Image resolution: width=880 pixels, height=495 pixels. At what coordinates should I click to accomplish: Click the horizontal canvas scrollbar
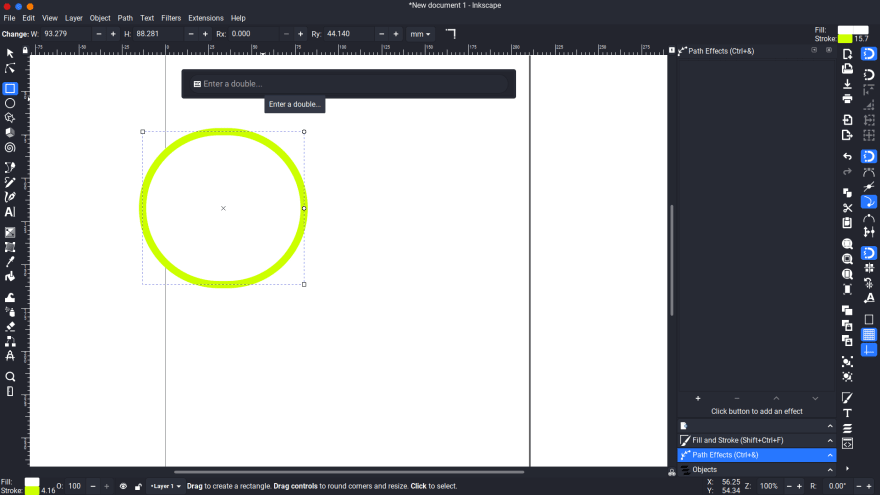tap(349, 472)
